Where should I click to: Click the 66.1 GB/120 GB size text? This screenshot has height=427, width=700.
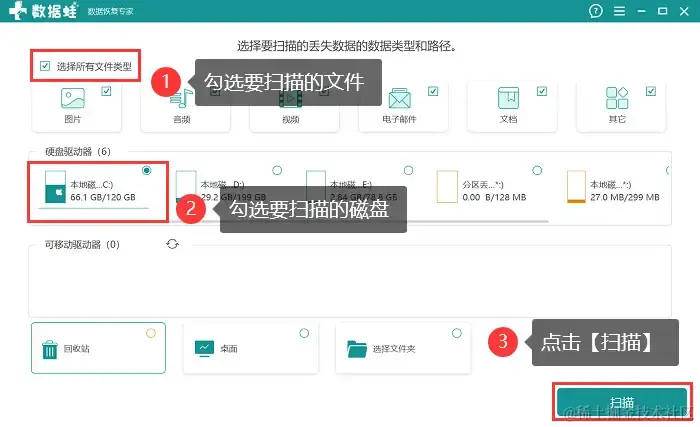click(103, 197)
